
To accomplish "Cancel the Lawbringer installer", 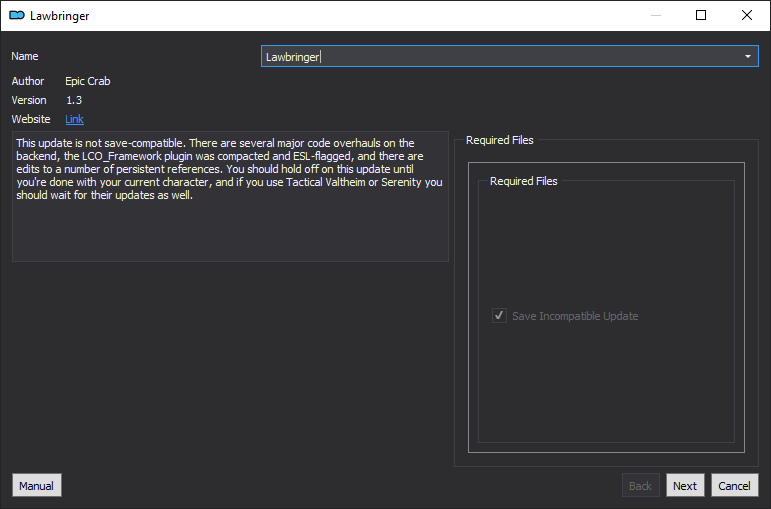I will pyautogui.click(x=735, y=486).
